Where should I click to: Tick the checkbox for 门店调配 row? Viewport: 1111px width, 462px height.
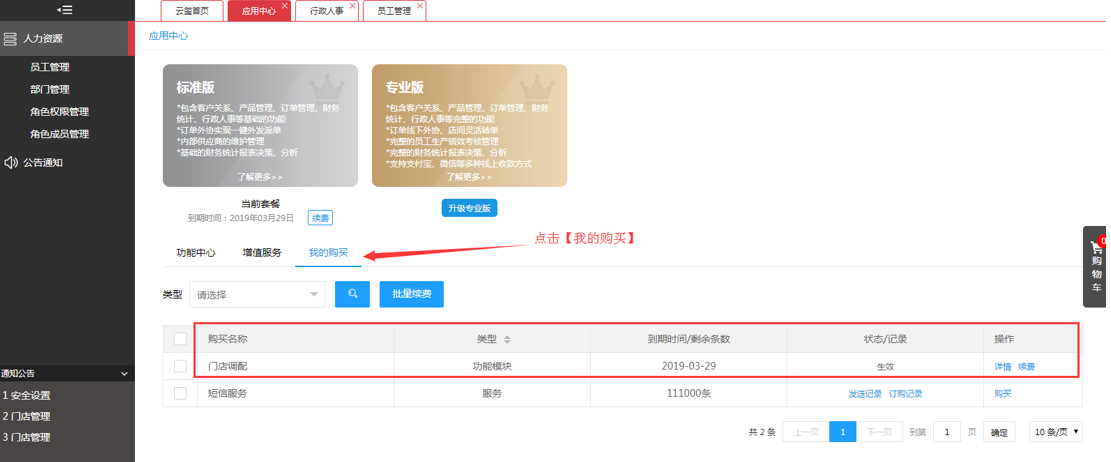(x=180, y=366)
